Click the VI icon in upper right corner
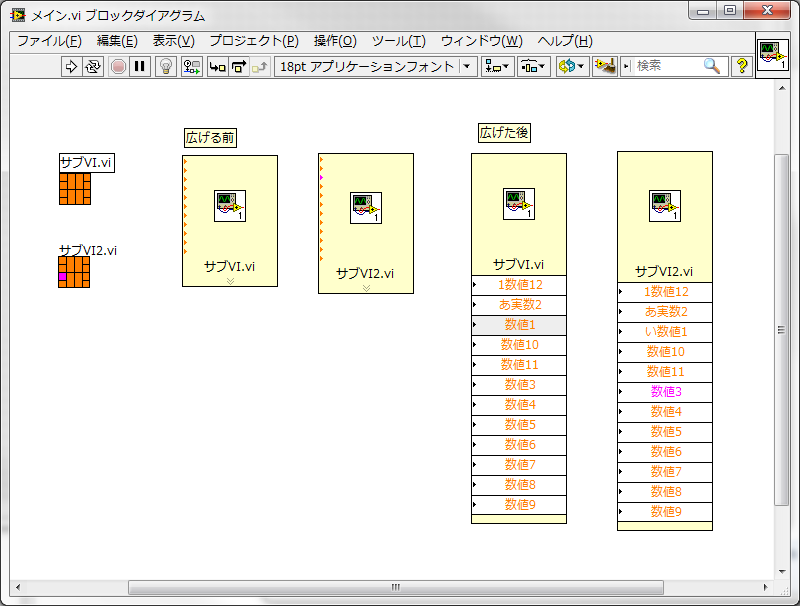 pyautogui.click(x=772, y=55)
